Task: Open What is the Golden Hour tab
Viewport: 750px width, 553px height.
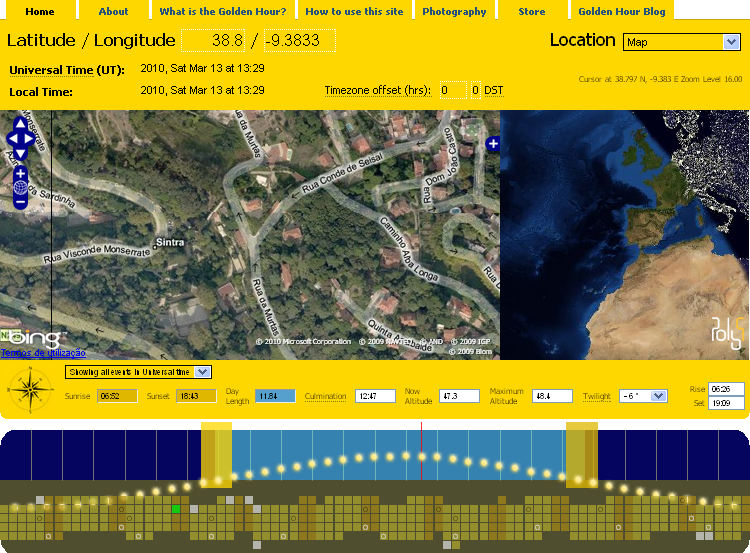Action: (223, 11)
